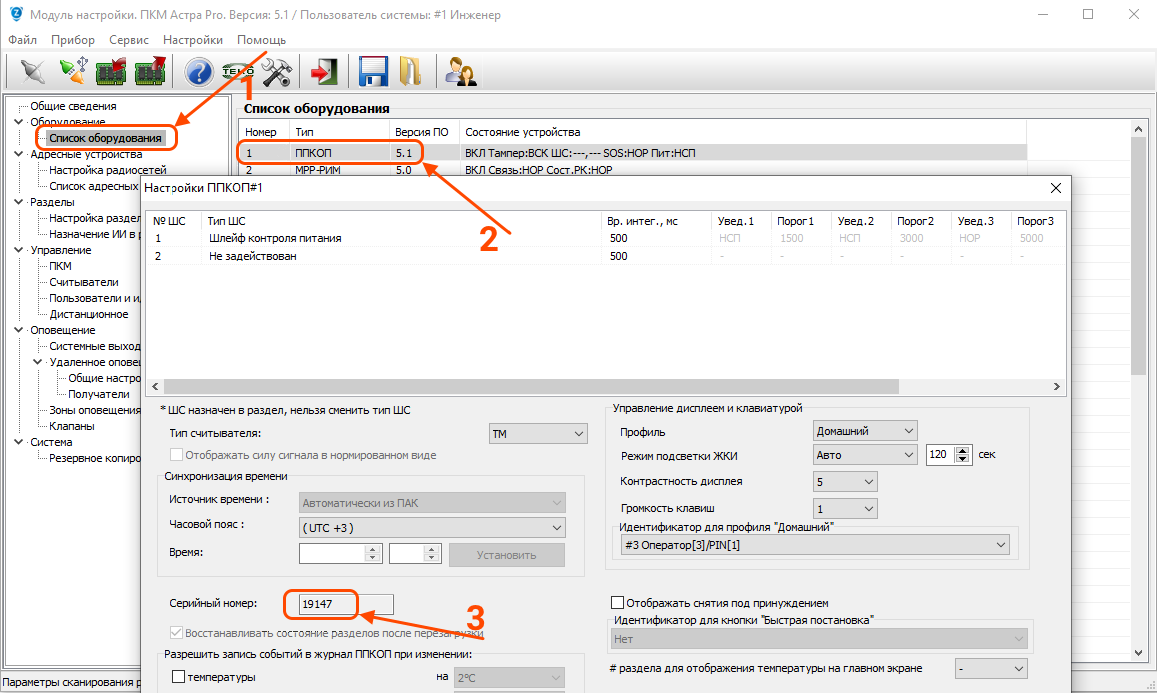Open the wrench and hammer tools icon

coord(277,72)
